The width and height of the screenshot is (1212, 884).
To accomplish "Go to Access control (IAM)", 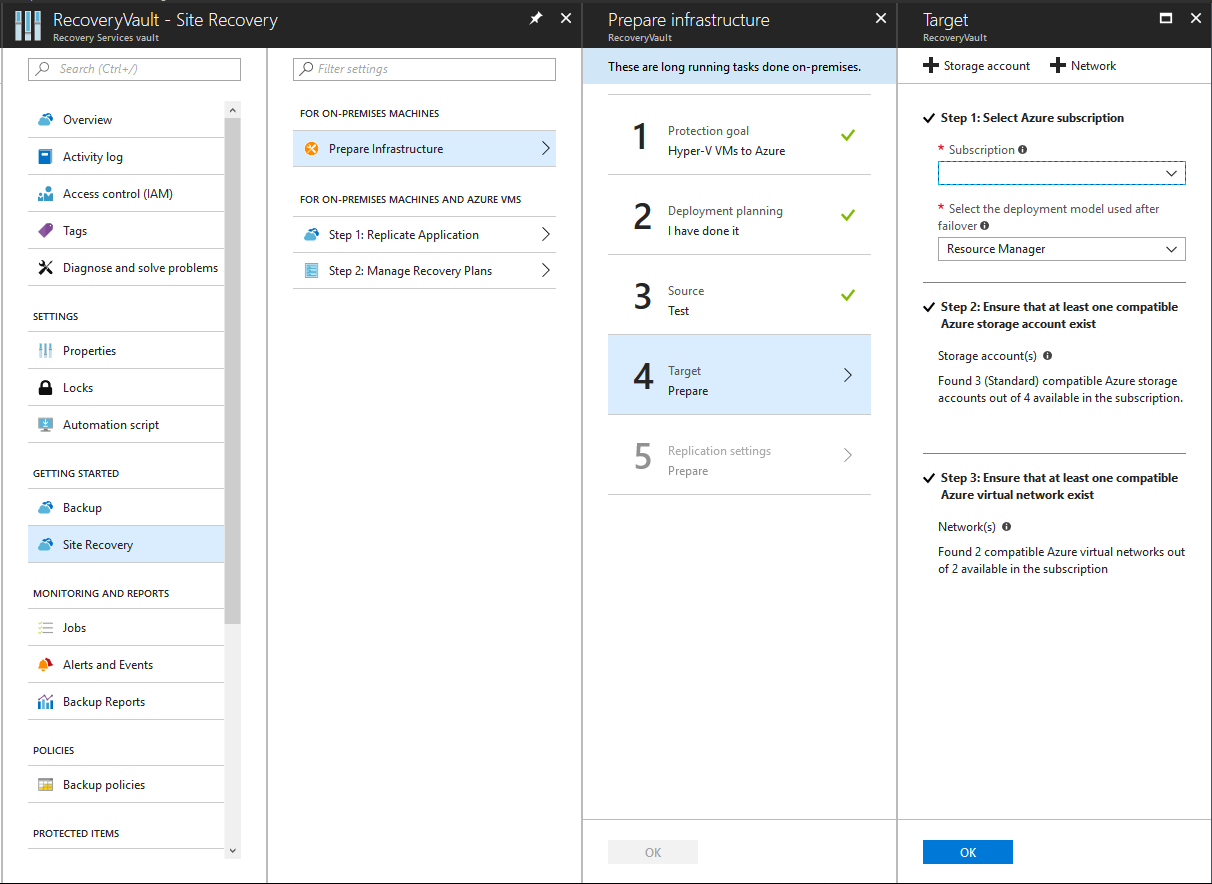I will [x=126, y=194].
